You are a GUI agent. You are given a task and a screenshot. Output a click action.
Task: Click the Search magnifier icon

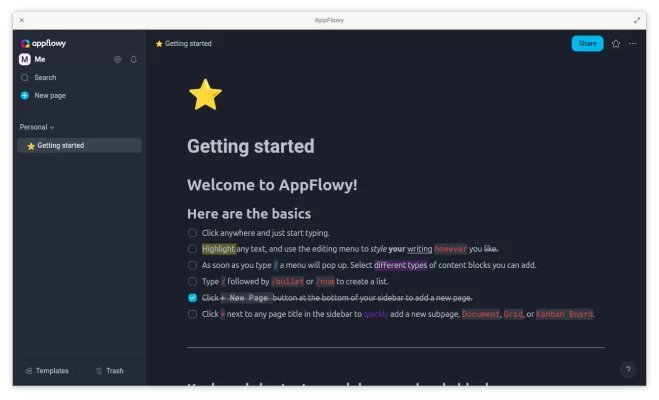(x=25, y=78)
